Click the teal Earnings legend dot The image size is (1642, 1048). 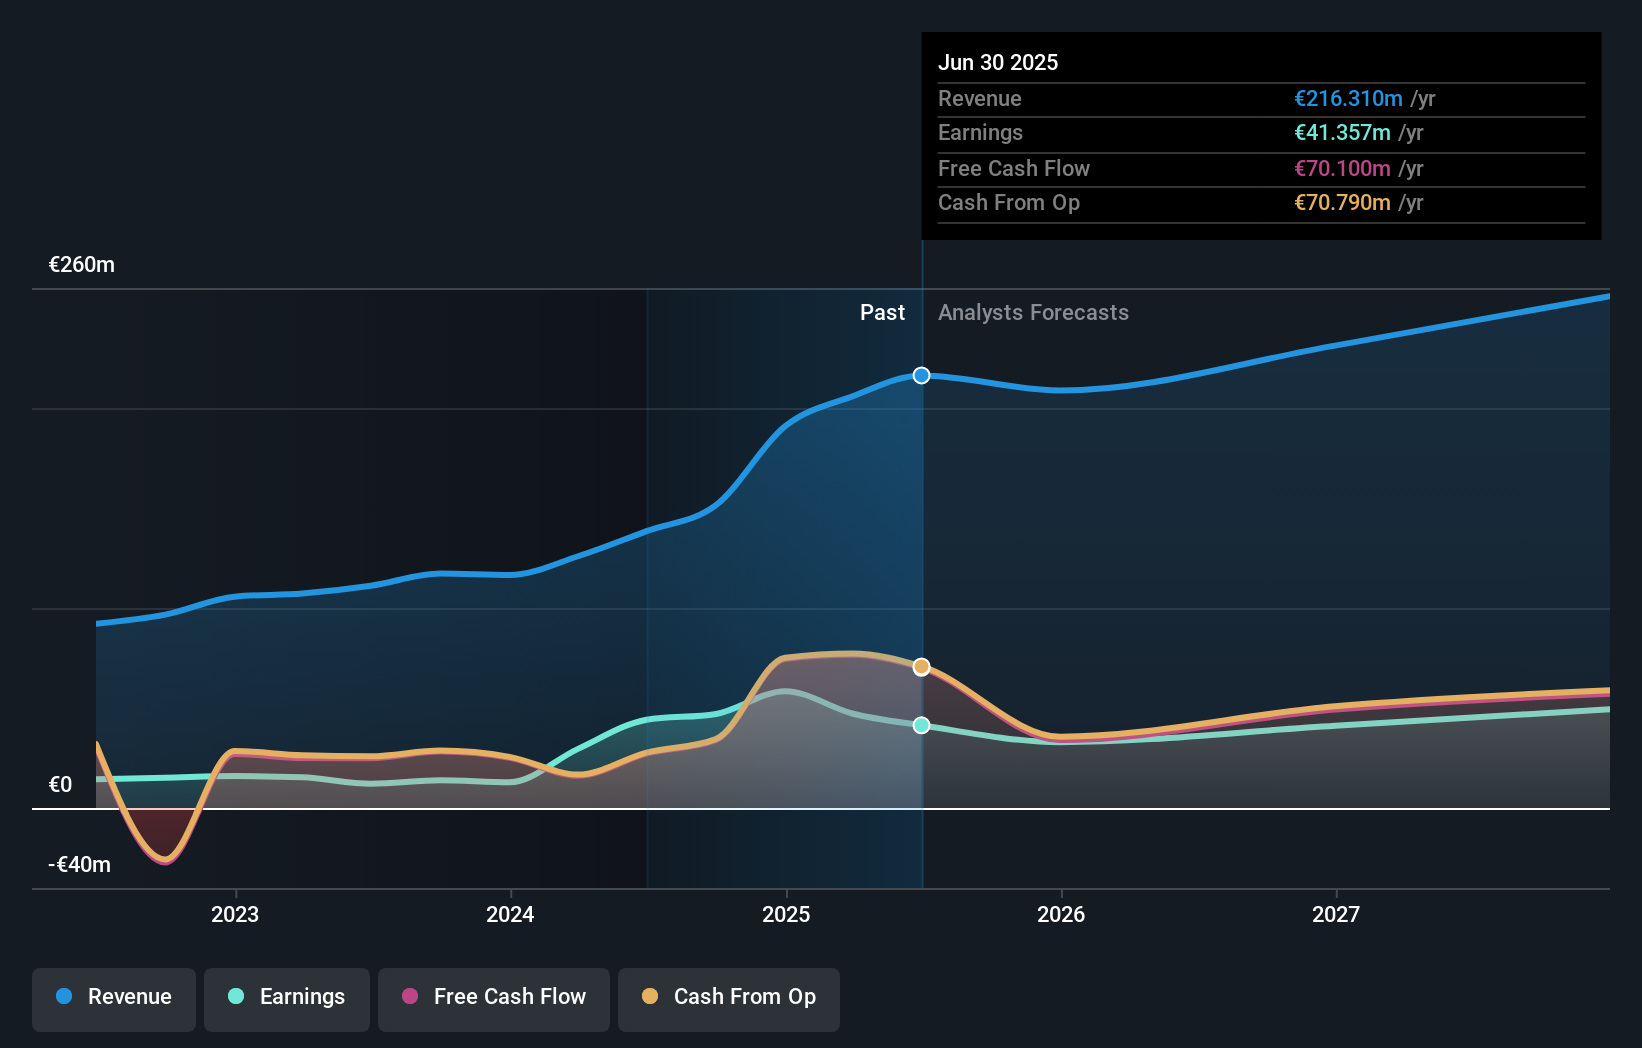pyautogui.click(x=236, y=996)
